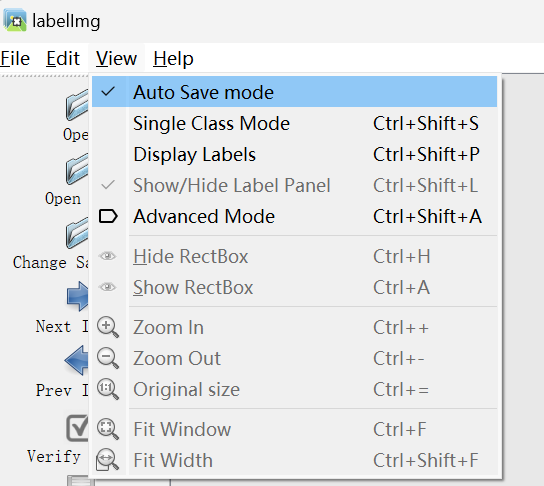This screenshot has width=544, height=486.
Task: Click the Fit Window magnifier icon
Action: pos(108,429)
